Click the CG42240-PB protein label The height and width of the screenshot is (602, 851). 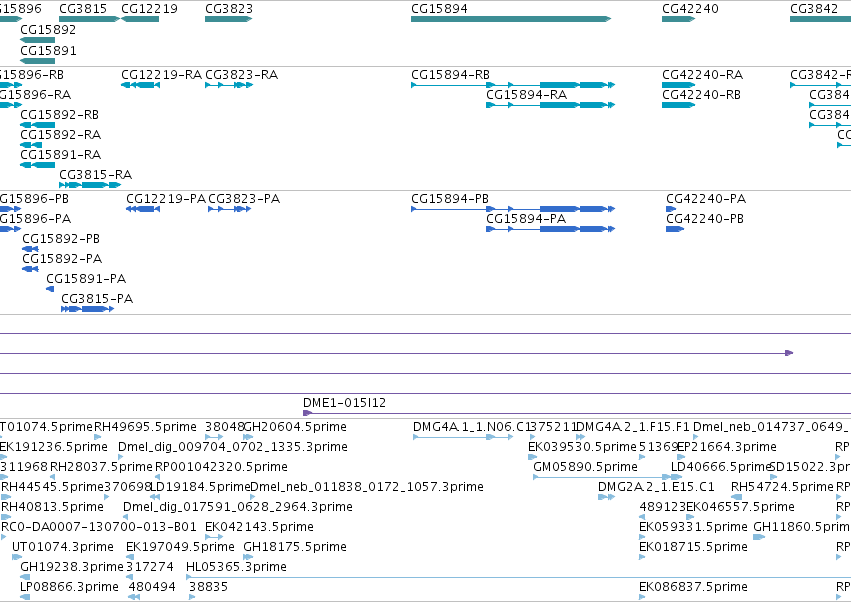[705, 219]
